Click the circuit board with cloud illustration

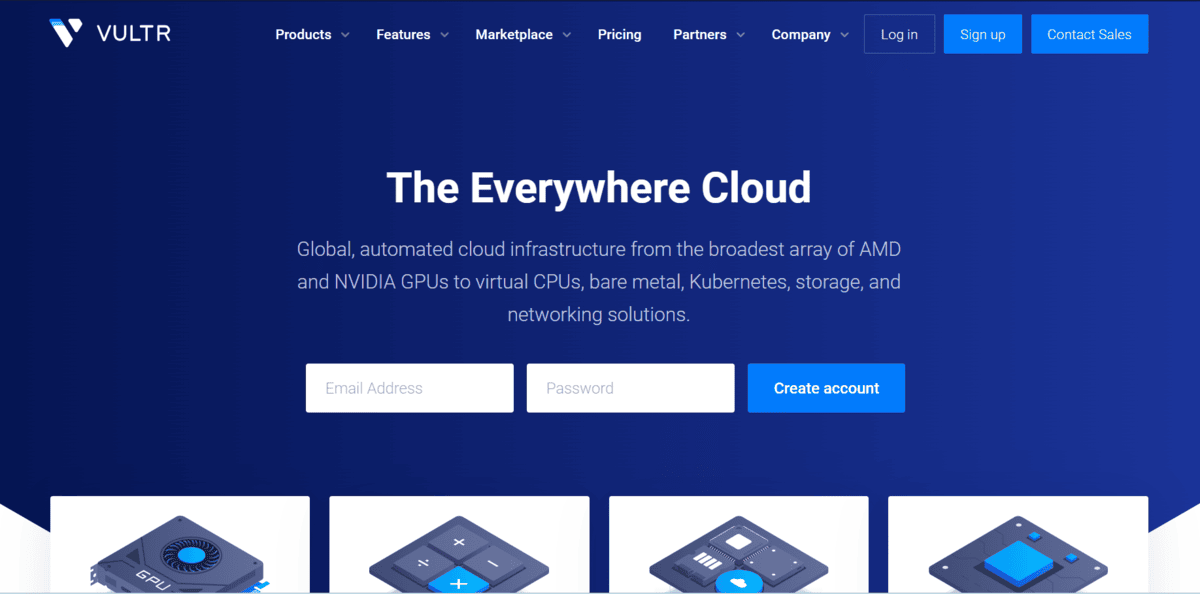738,558
